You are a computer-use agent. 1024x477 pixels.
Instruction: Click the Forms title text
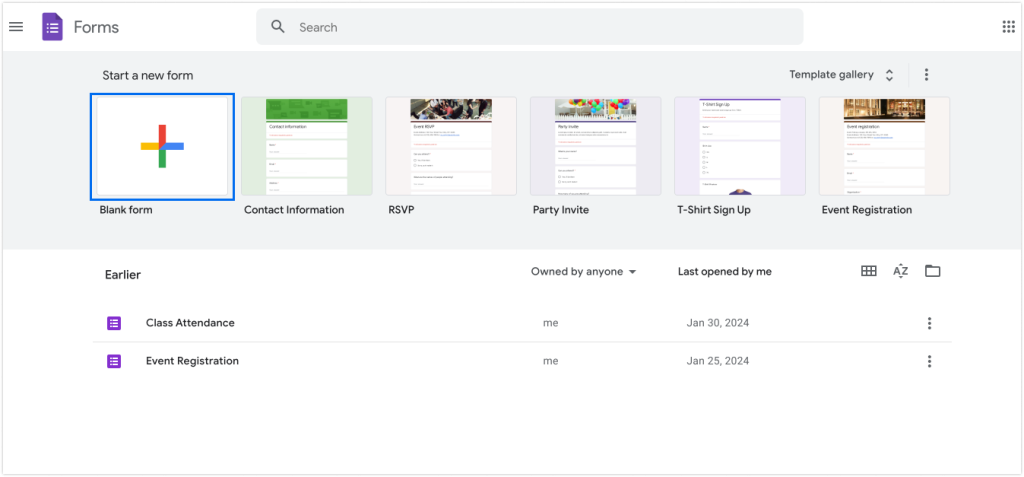[96, 27]
